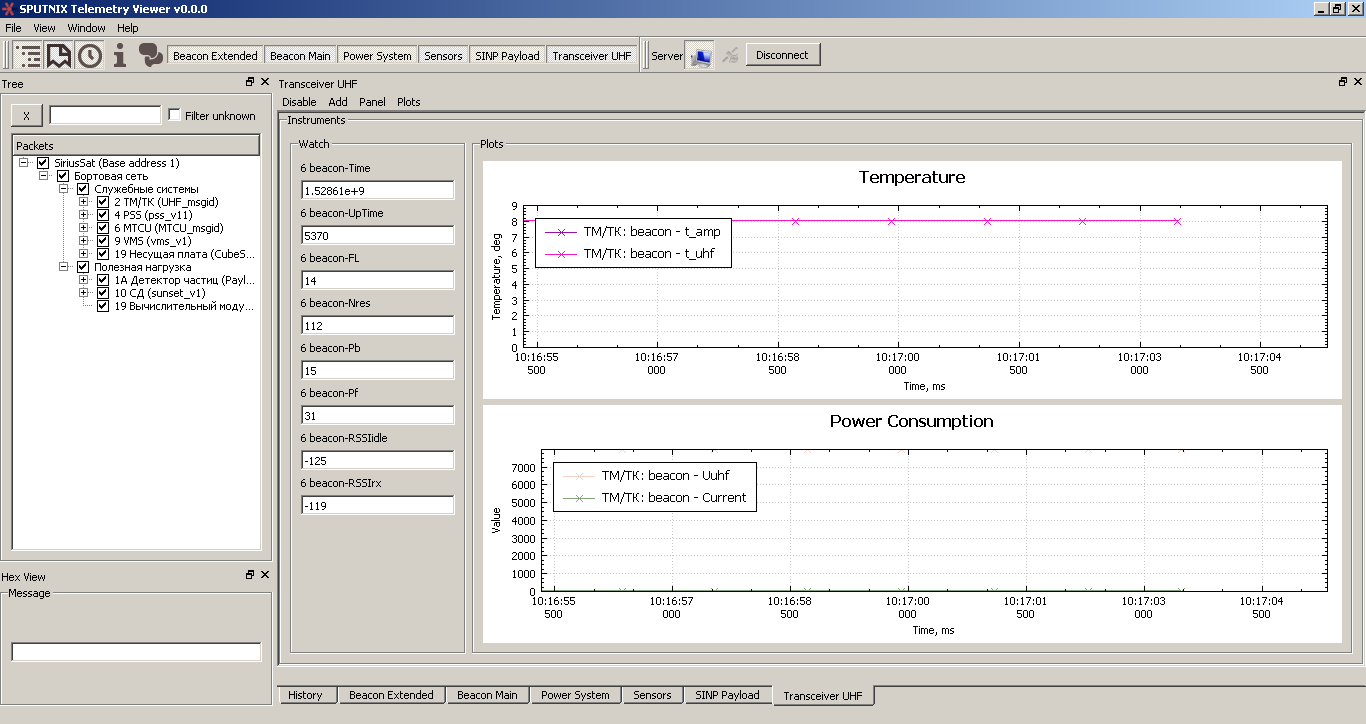The width and height of the screenshot is (1366, 724).
Task: Switch to the Power System bottom tab
Action: (574, 695)
